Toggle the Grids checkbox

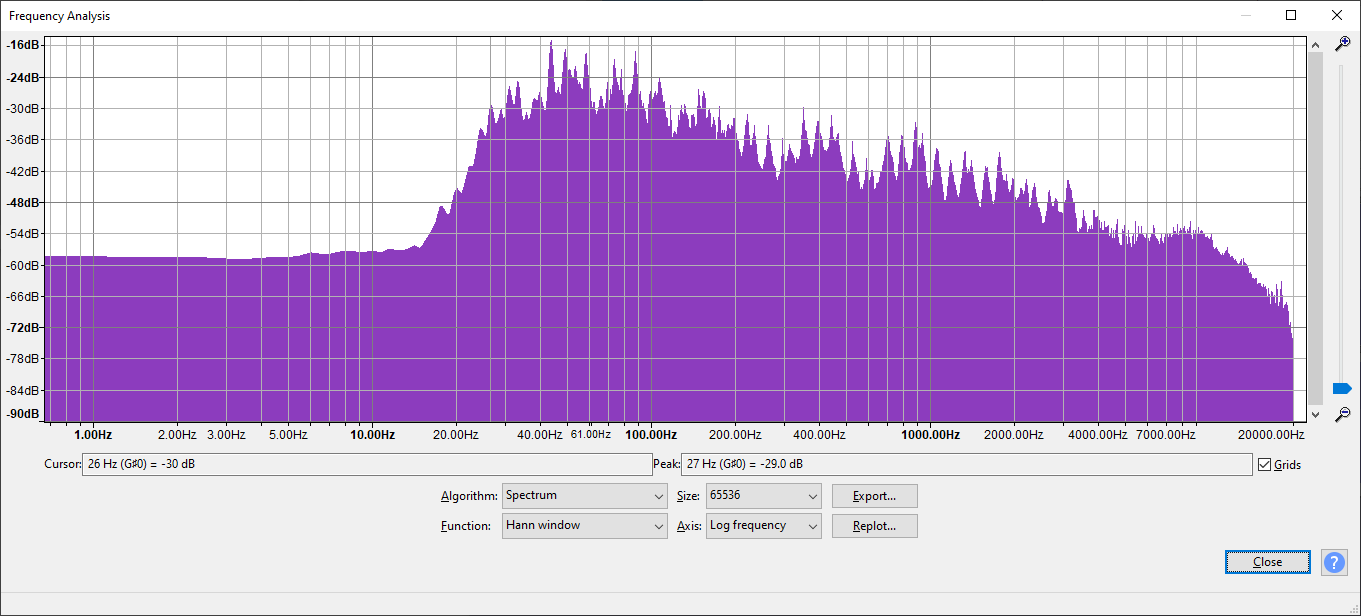tap(1265, 465)
